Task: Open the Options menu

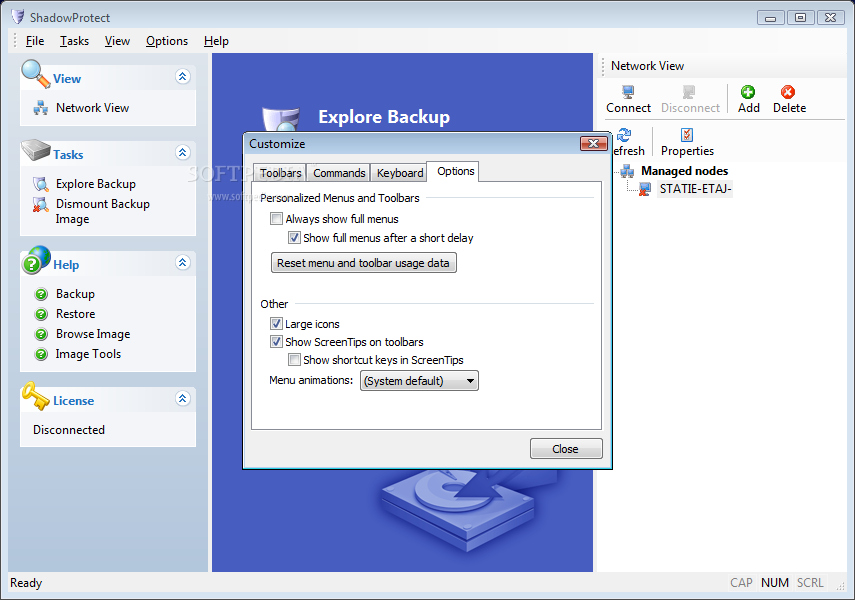Action: pyautogui.click(x=167, y=41)
